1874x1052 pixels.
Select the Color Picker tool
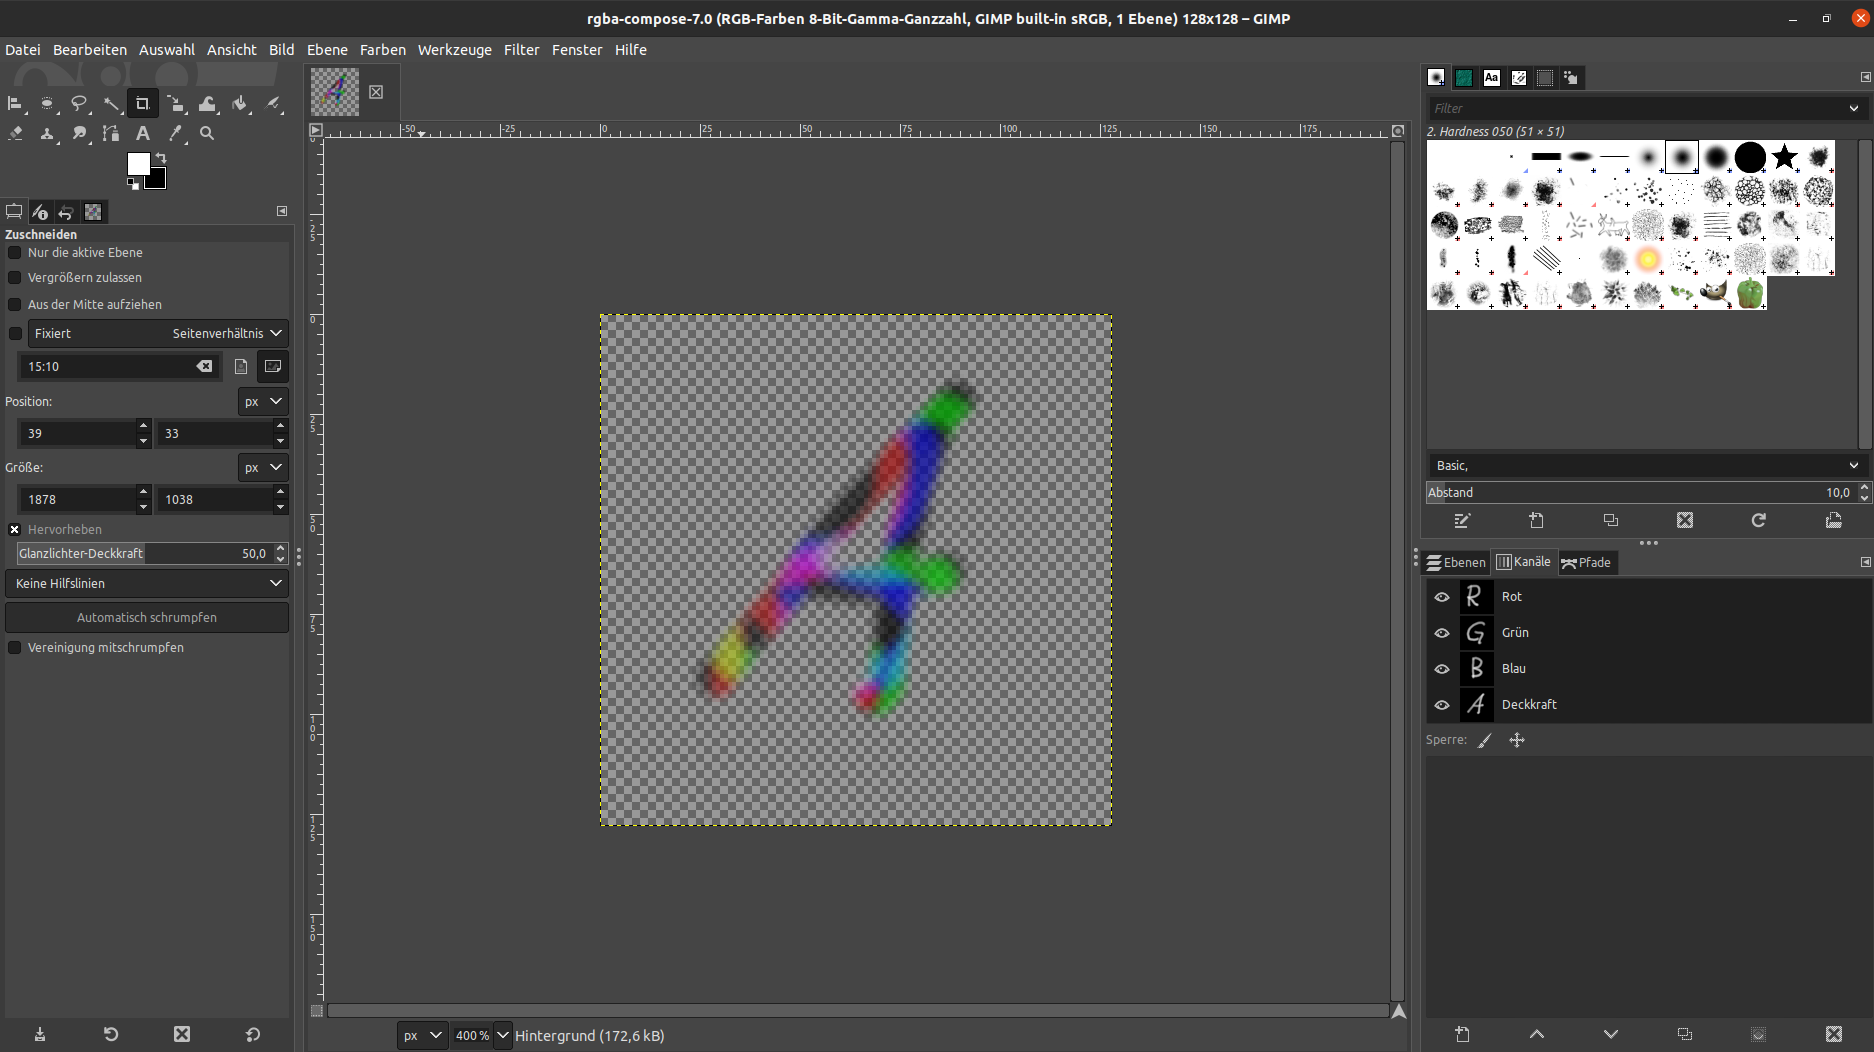point(176,133)
